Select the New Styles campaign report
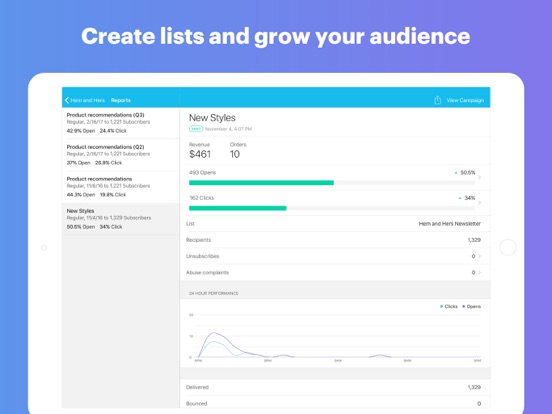552x414 pixels. pyautogui.click(x=120, y=219)
